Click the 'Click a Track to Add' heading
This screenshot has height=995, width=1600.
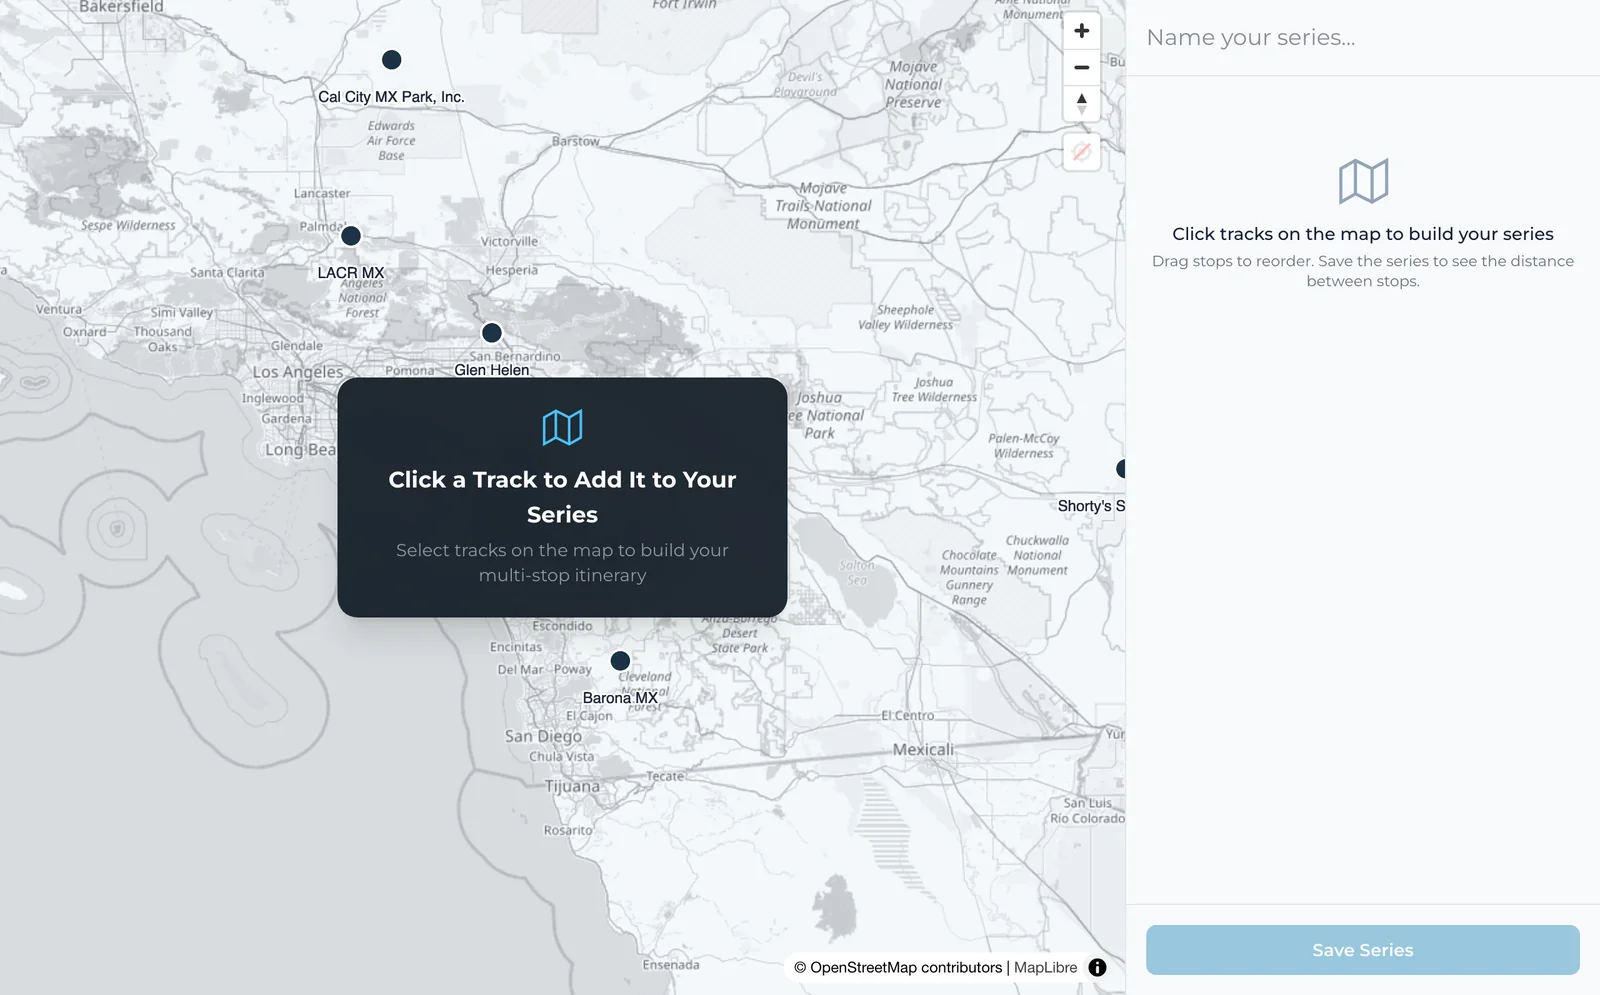coord(562,497)
